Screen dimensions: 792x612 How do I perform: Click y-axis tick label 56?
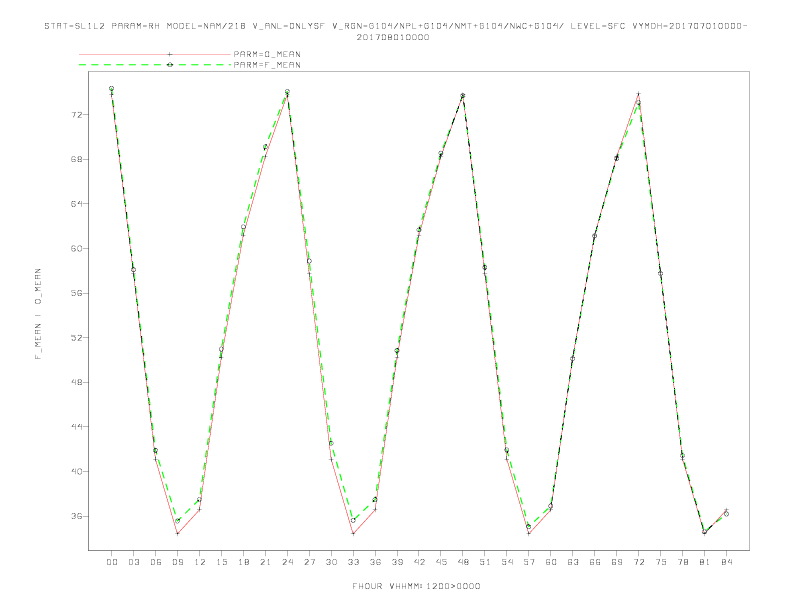point(77,293)
